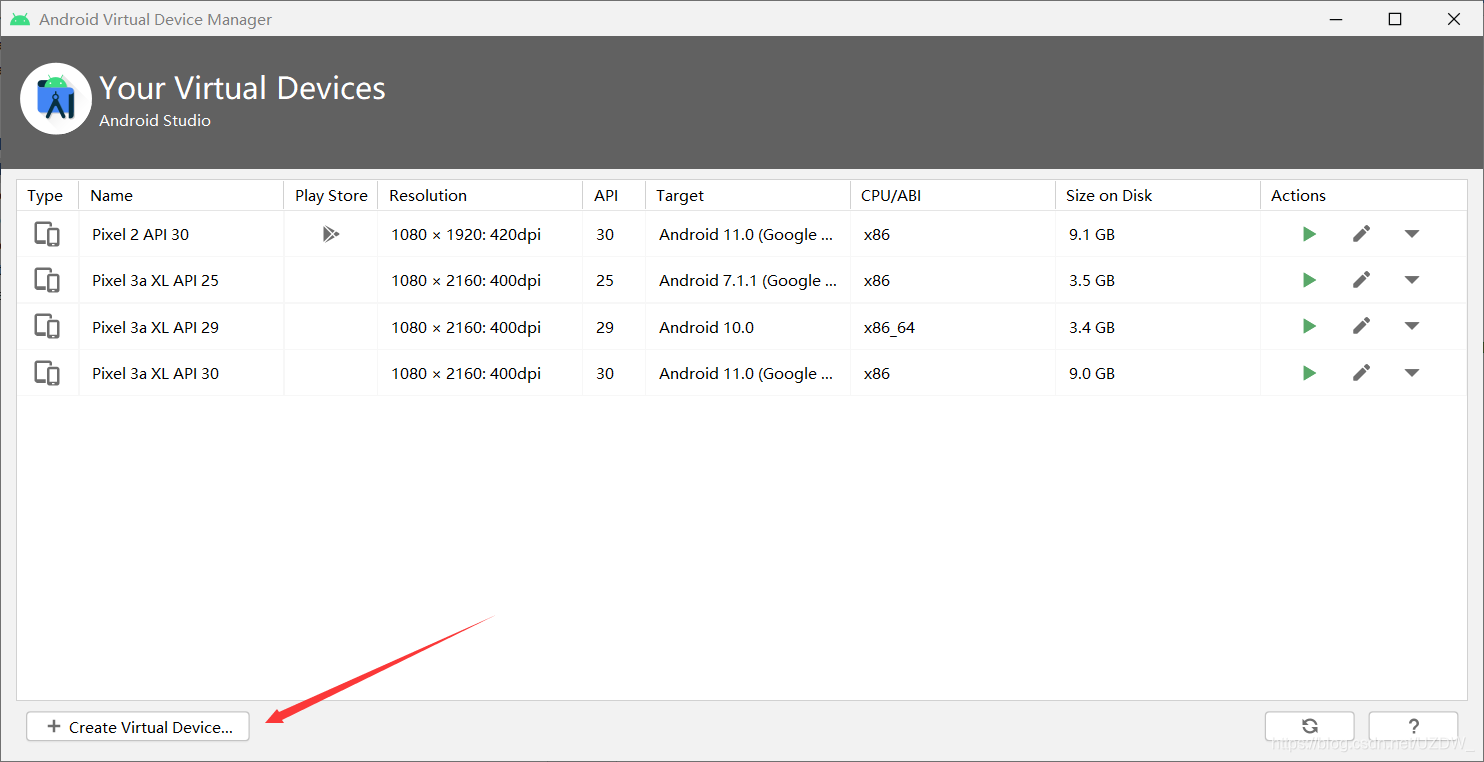Refresh the virtual device list

[x=1310, y=726]
